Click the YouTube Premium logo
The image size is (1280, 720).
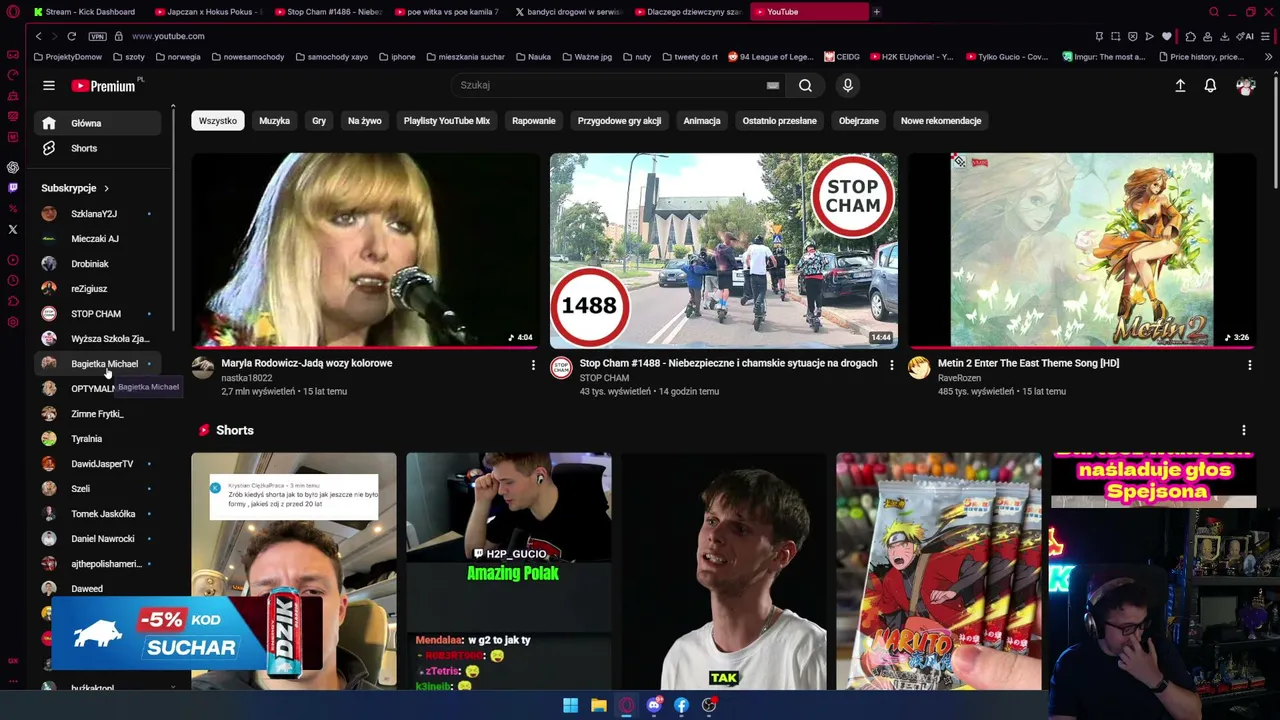(x=104, y=86)
